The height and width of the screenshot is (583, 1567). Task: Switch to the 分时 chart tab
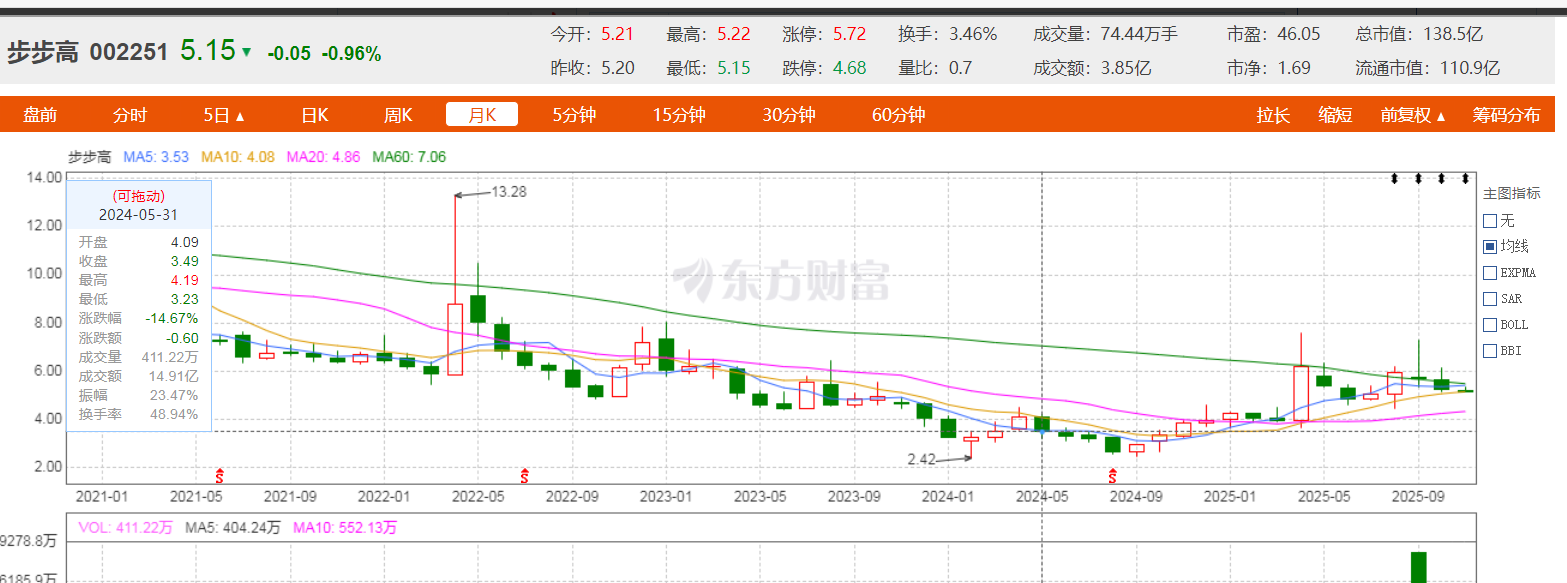[130, 115]
